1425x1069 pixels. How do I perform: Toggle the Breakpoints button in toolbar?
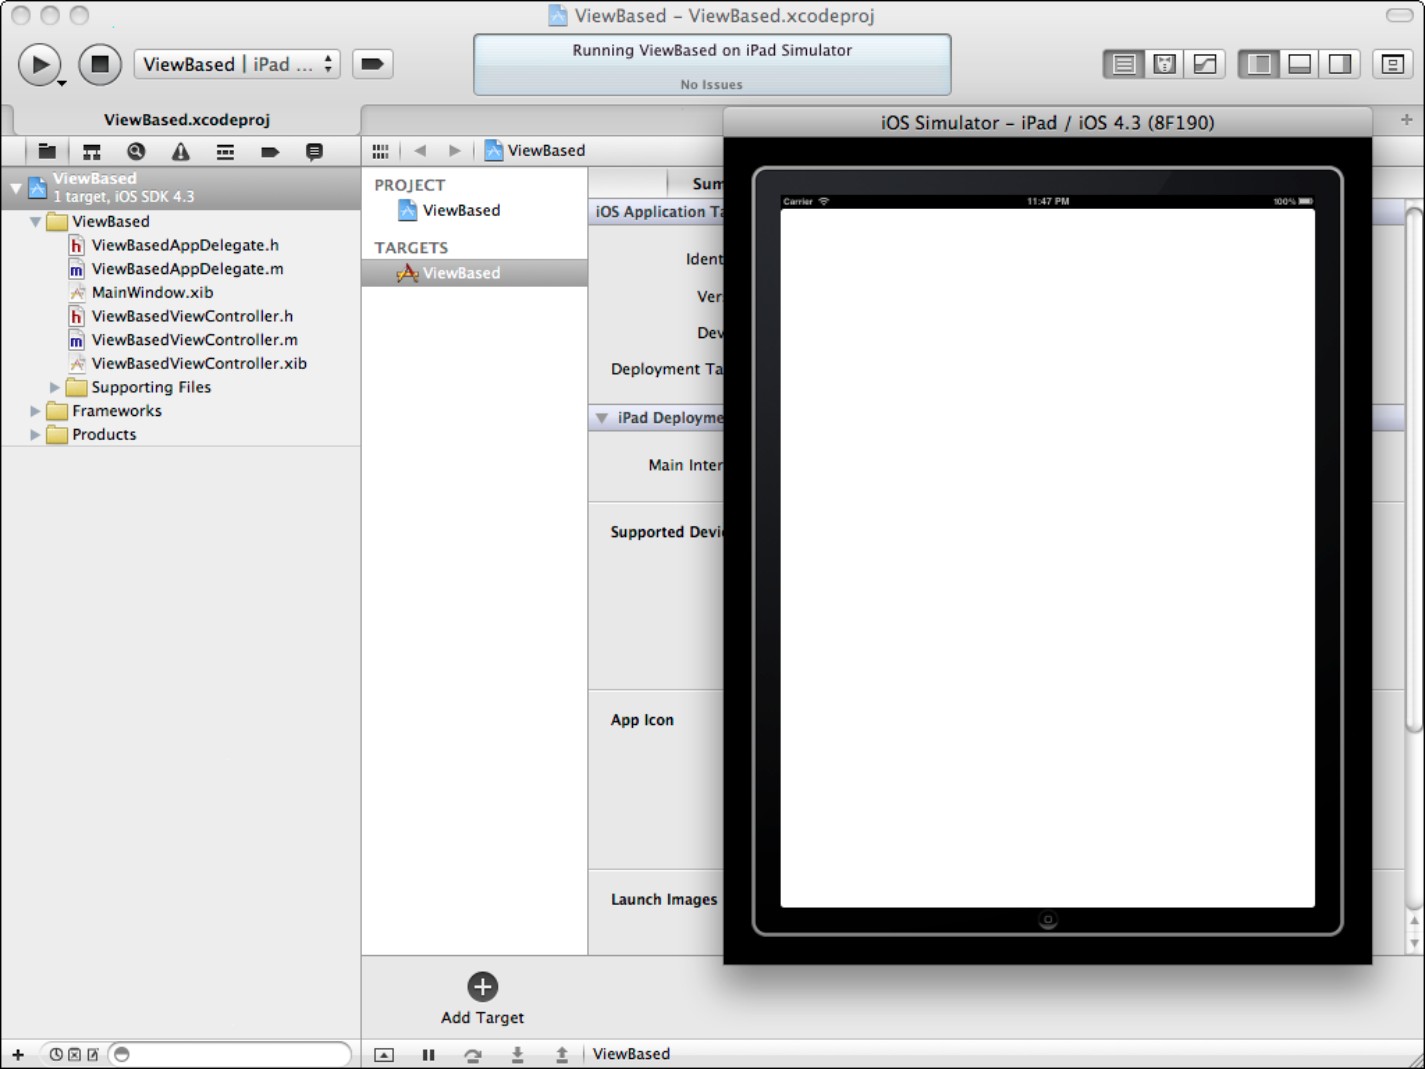point(372,64)
